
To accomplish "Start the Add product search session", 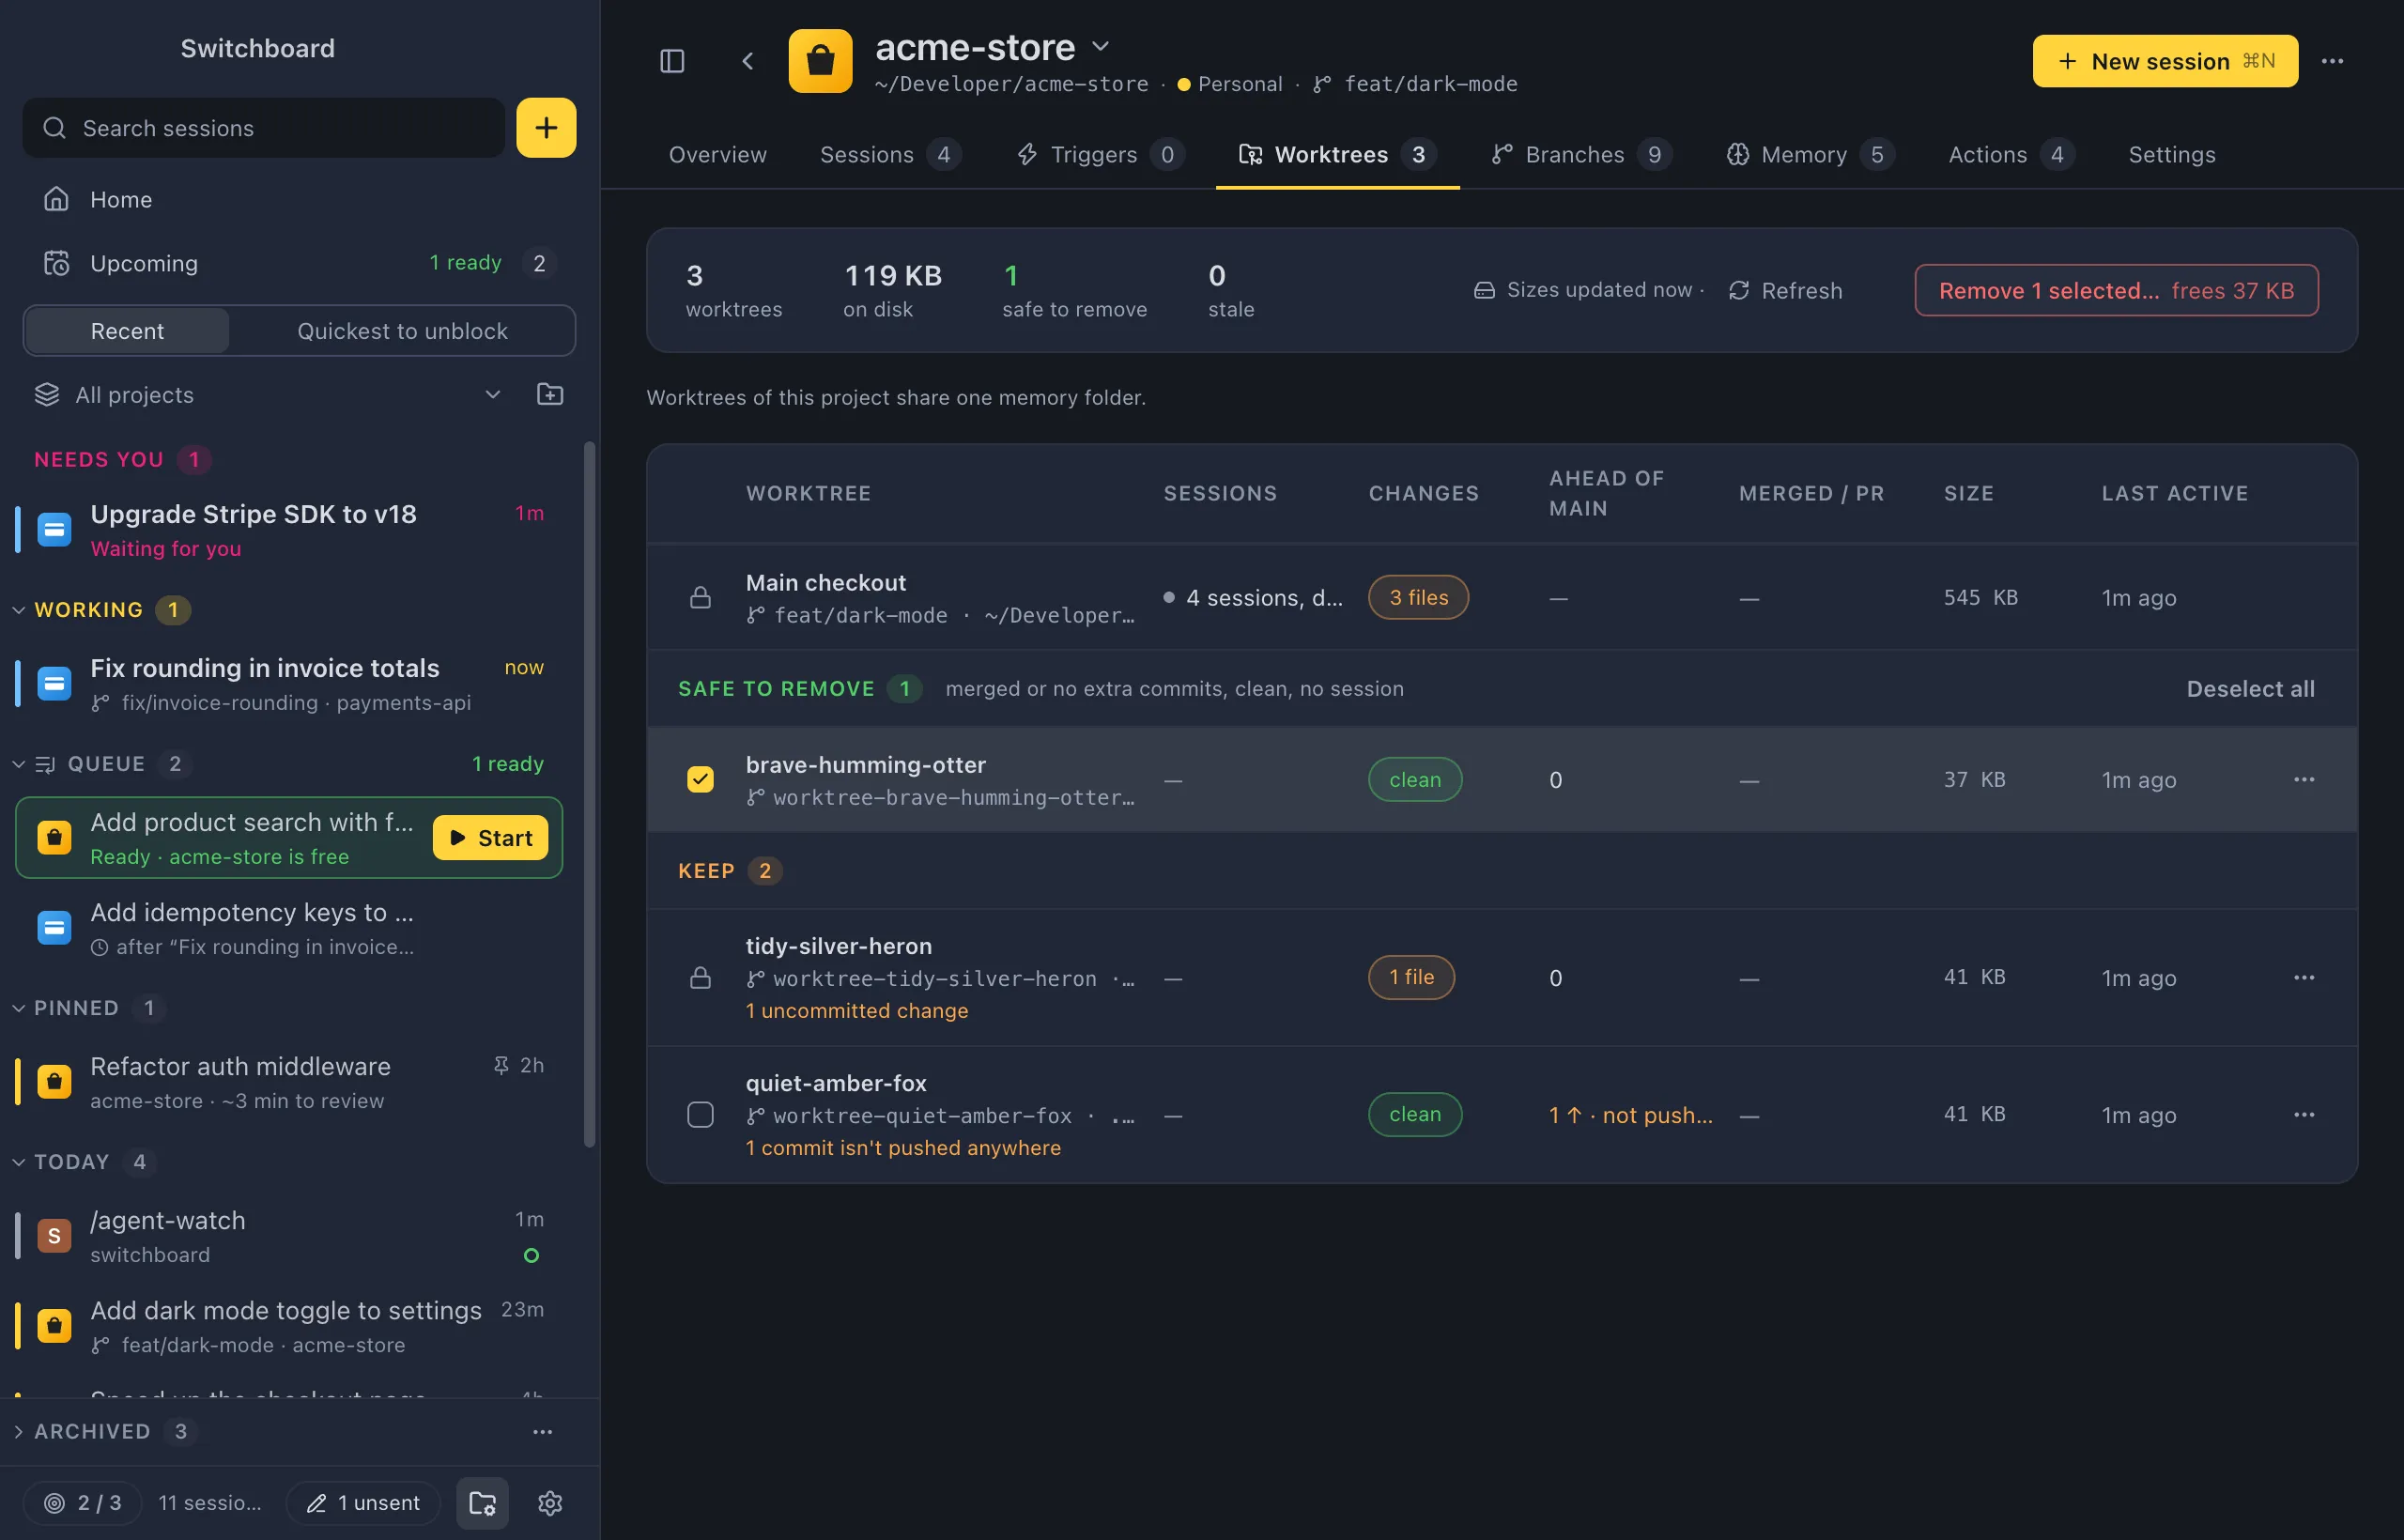I will pyautogui.click(x=490, y=837).
